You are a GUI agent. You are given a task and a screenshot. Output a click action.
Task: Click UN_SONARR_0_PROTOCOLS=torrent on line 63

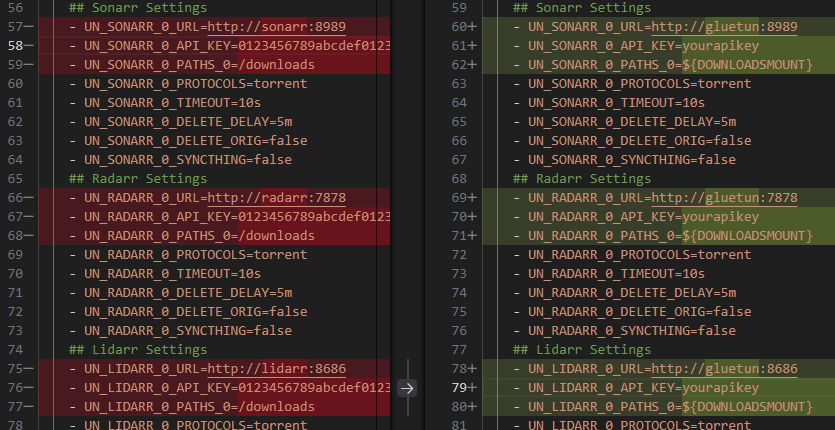(640, 84)
